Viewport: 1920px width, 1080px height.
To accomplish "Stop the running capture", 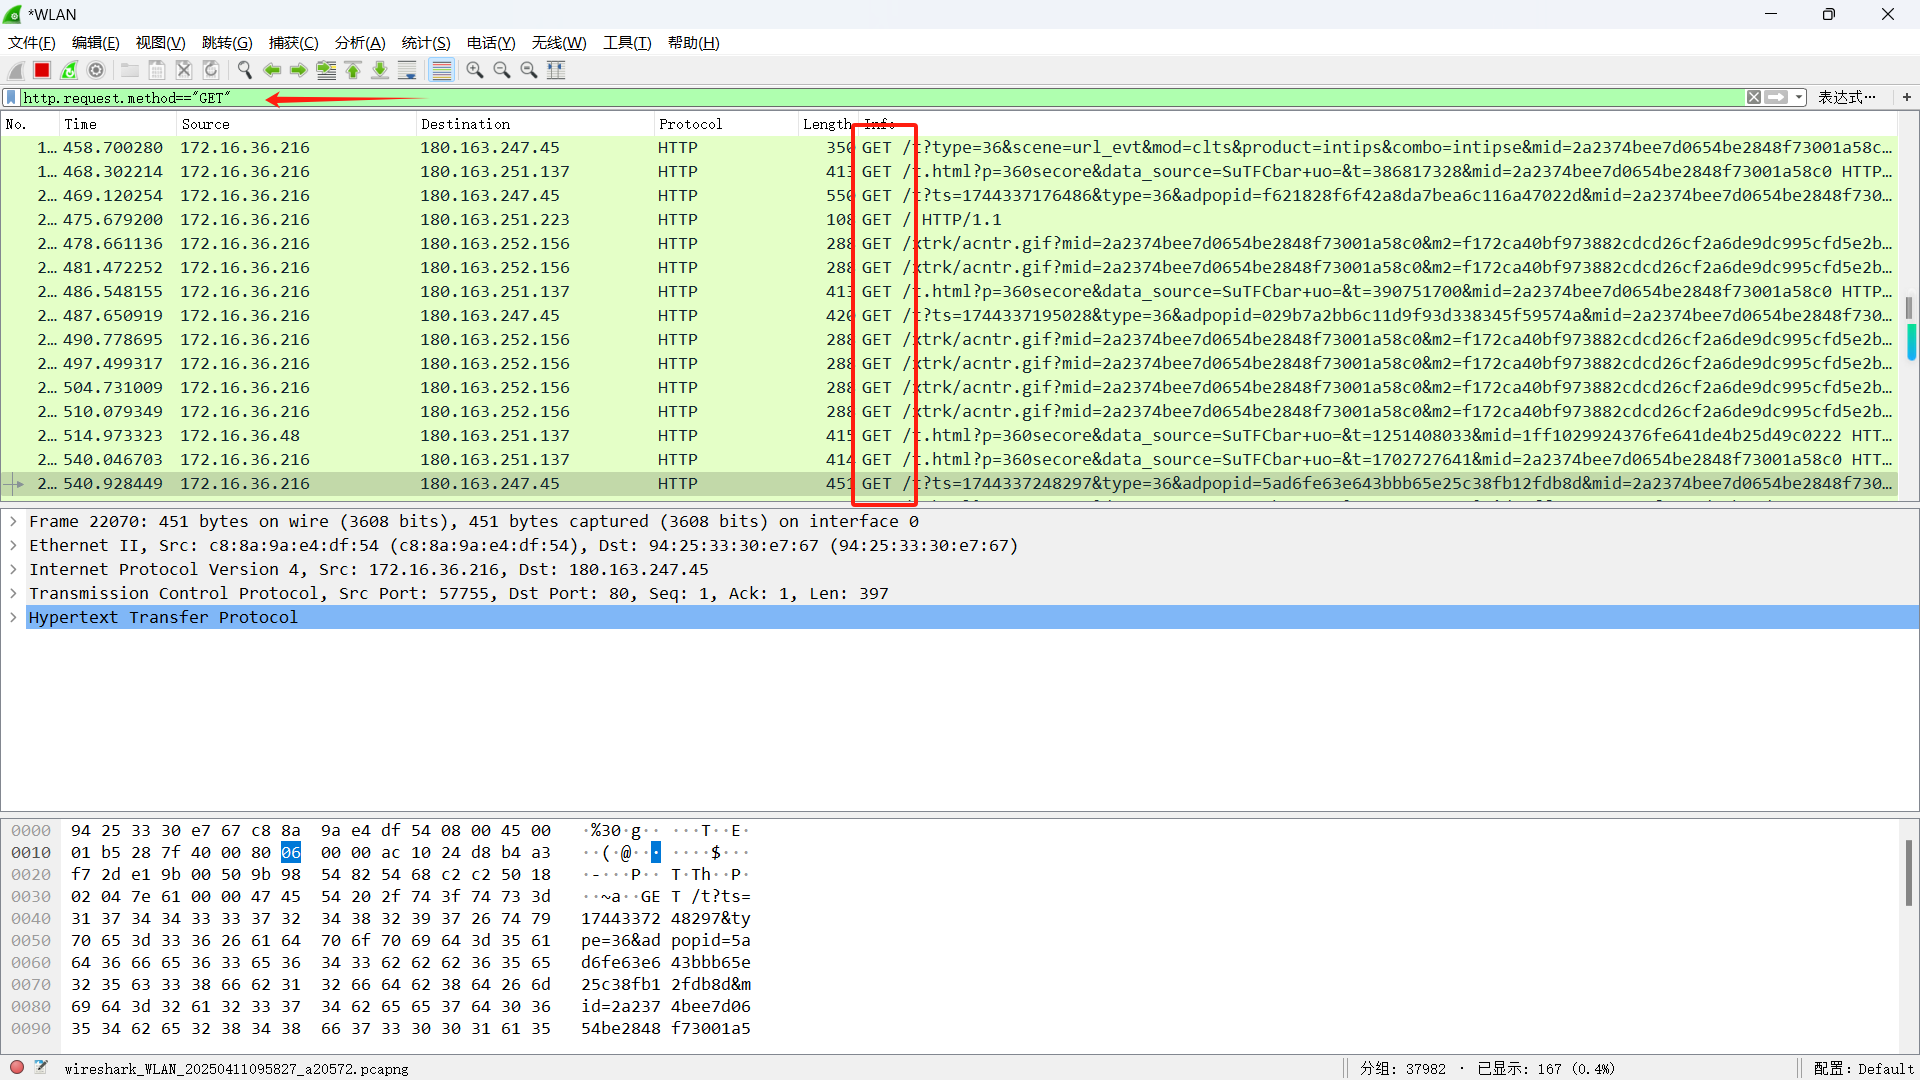I will click(42, 70).
